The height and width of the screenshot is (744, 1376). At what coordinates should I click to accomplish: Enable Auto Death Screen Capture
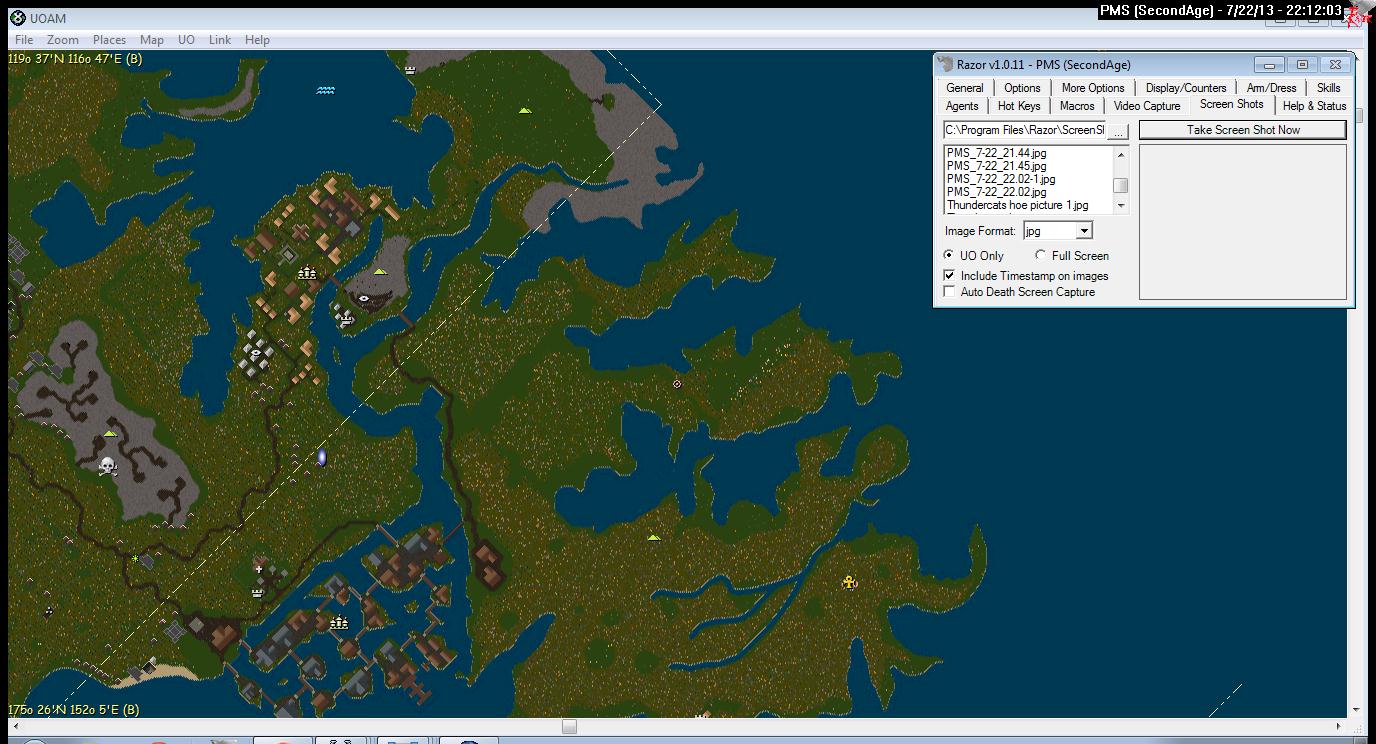click(949, 292)
